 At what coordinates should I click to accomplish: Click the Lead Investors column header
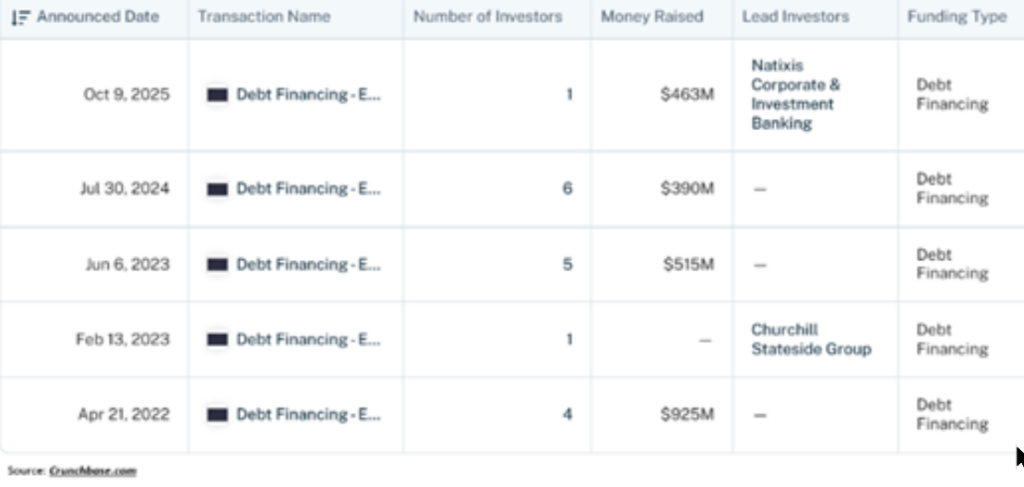(x=795, y=17)
